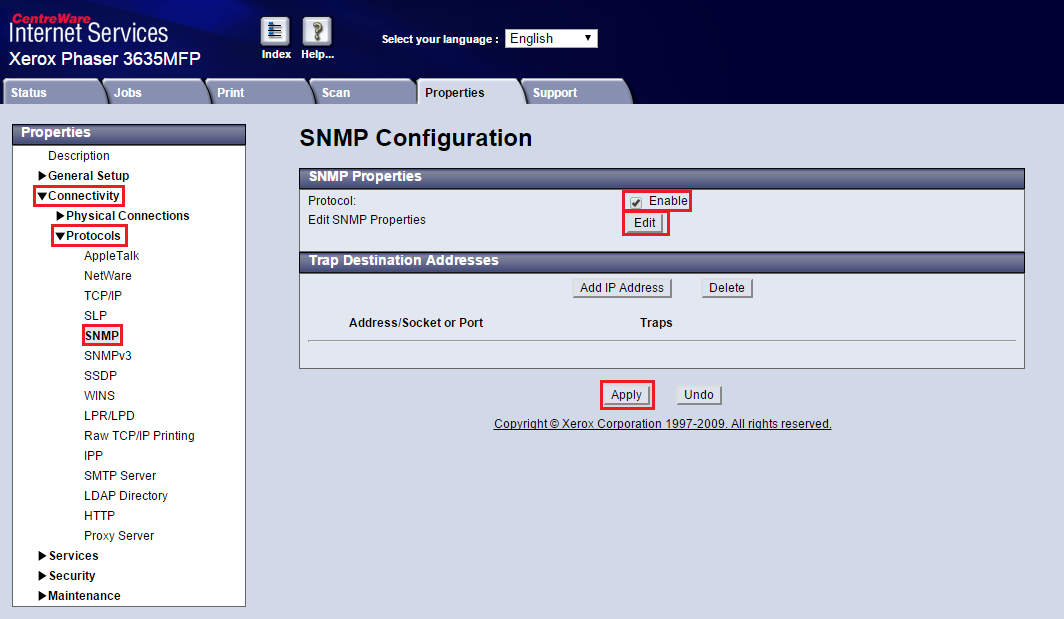Screen dimensions: 1064x619
Task: Collapse the Protocols tree node
Action: [60, 236]
